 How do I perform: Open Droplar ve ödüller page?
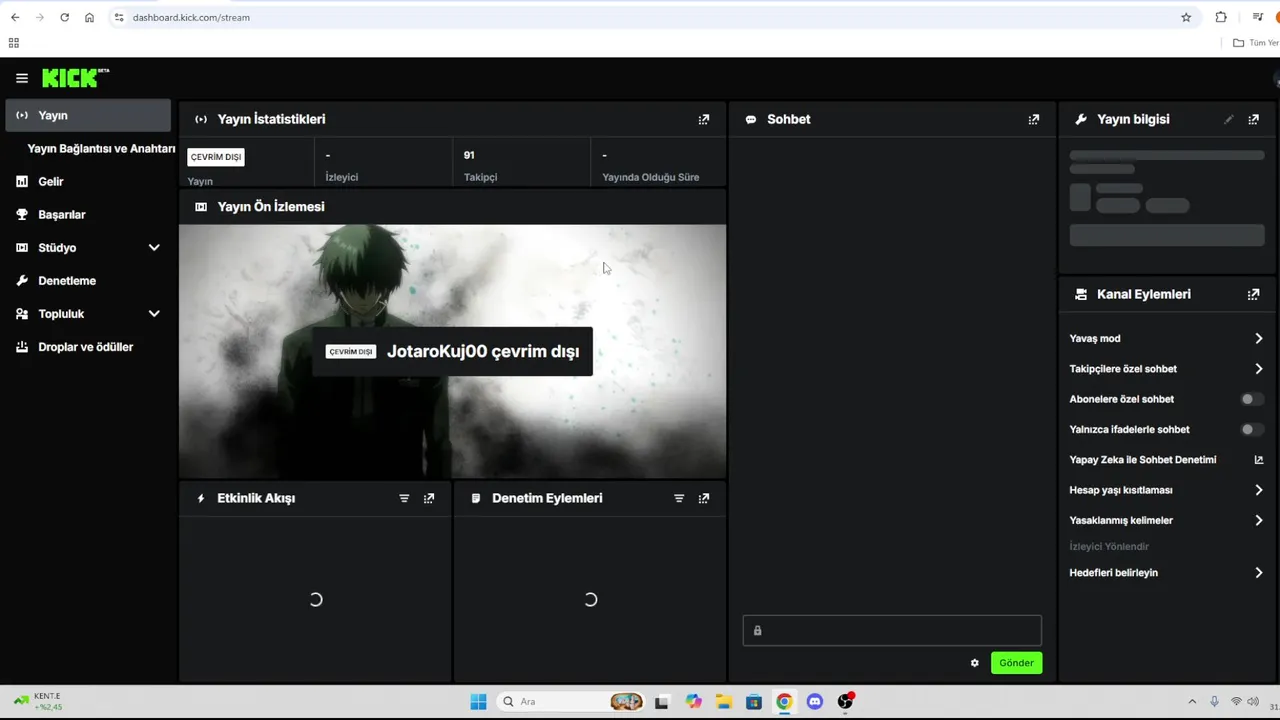pos(88,347)
